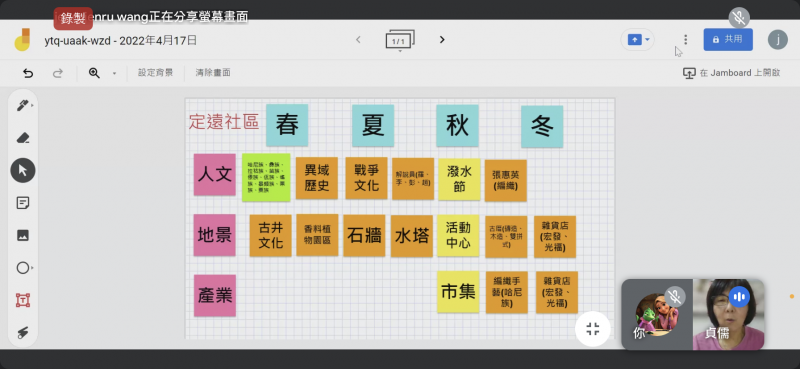
Task: Select the 香料植物園區 note
Action: (x=317, y=235)
